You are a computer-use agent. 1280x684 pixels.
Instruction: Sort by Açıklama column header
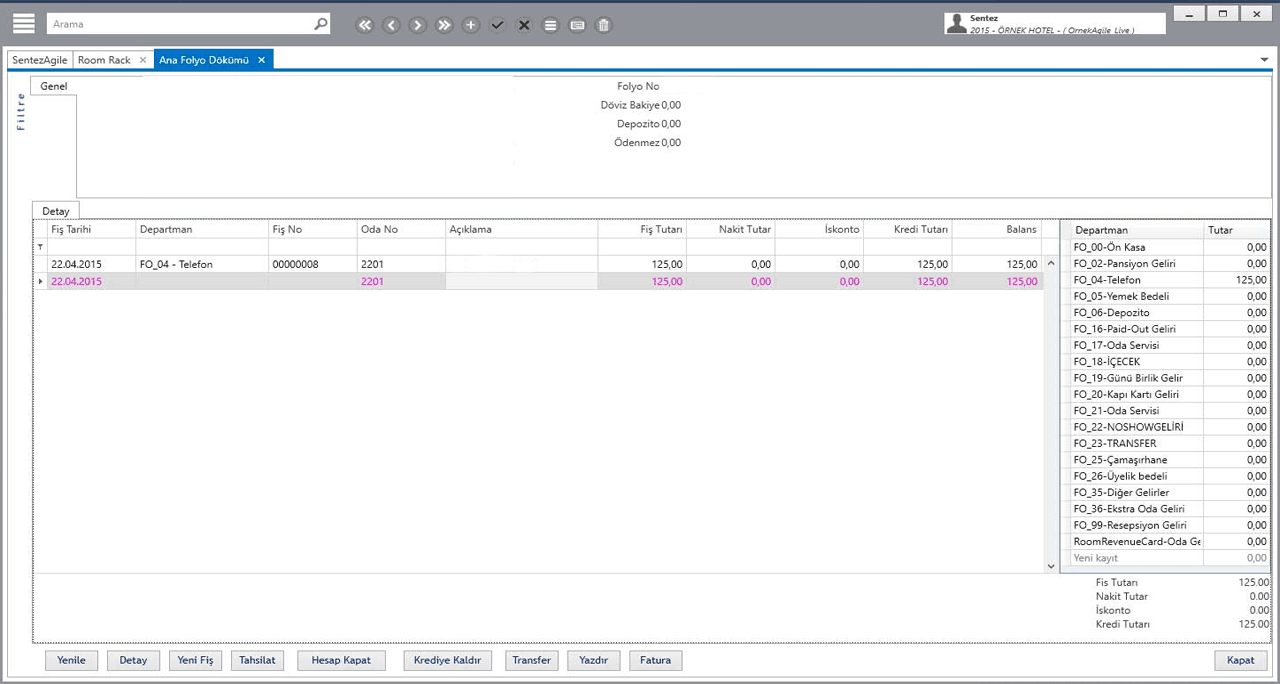521,229
